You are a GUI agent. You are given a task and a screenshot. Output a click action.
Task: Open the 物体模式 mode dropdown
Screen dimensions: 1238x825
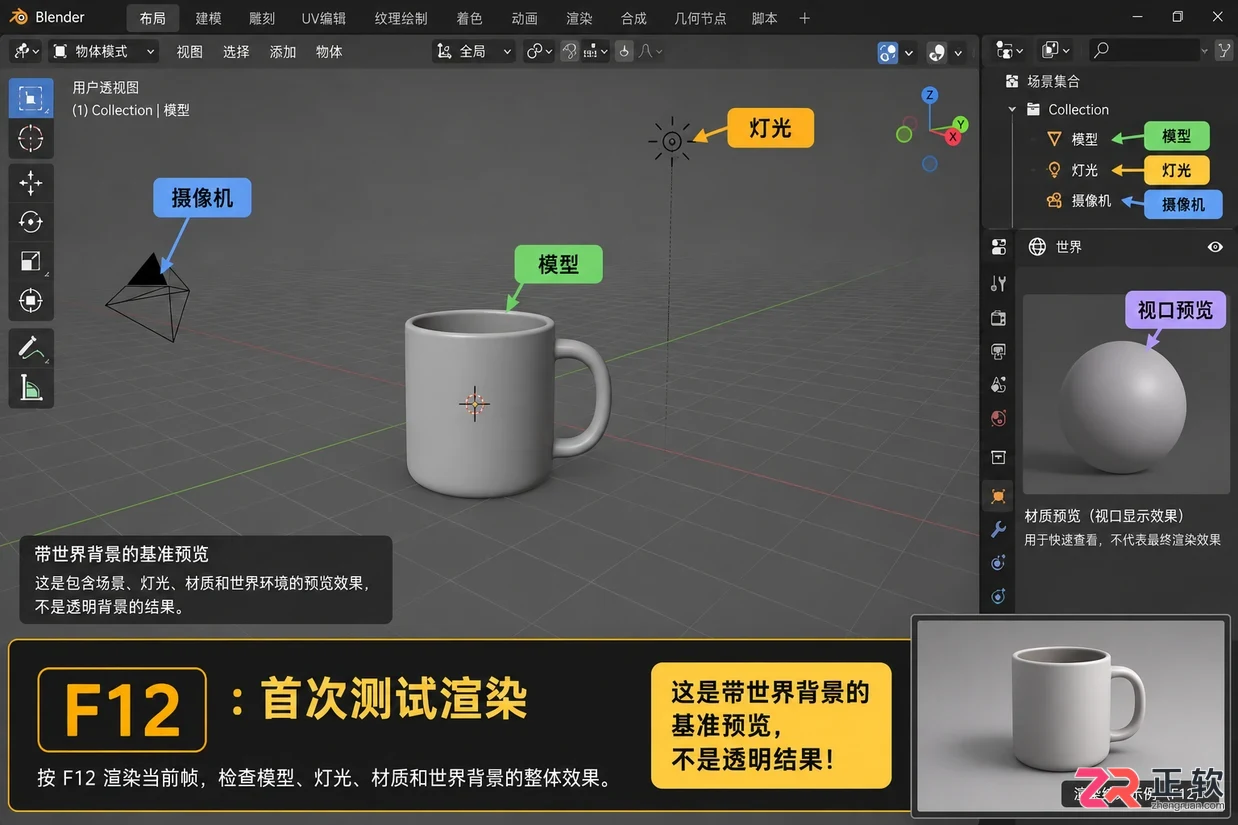[x=103, y=51]
